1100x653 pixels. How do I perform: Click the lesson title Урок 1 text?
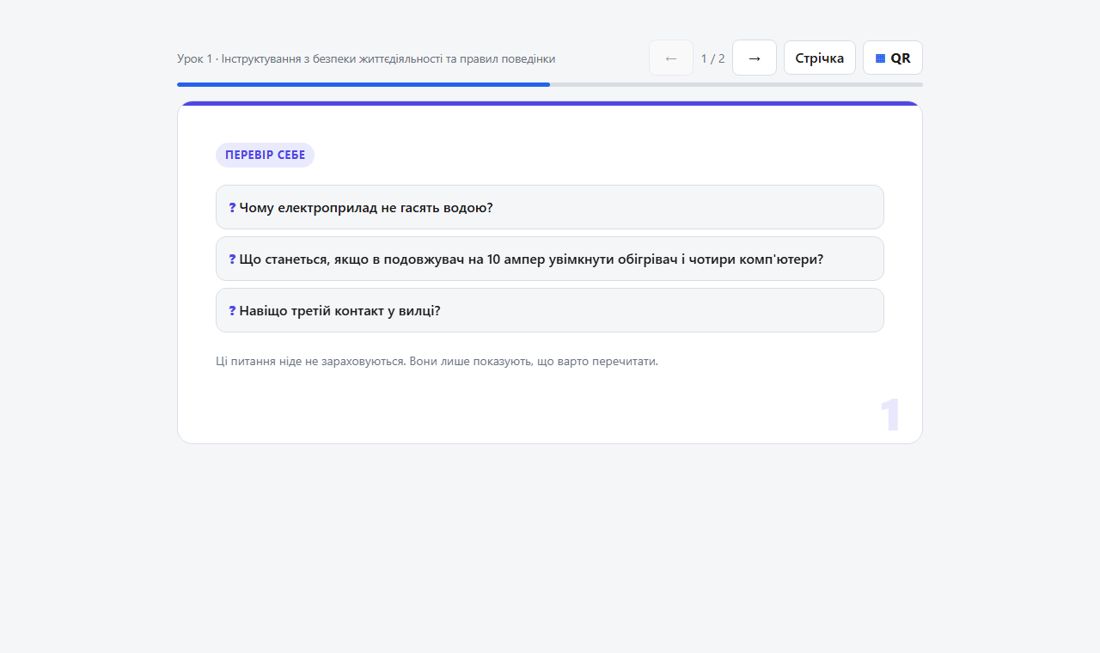point(365,59)
